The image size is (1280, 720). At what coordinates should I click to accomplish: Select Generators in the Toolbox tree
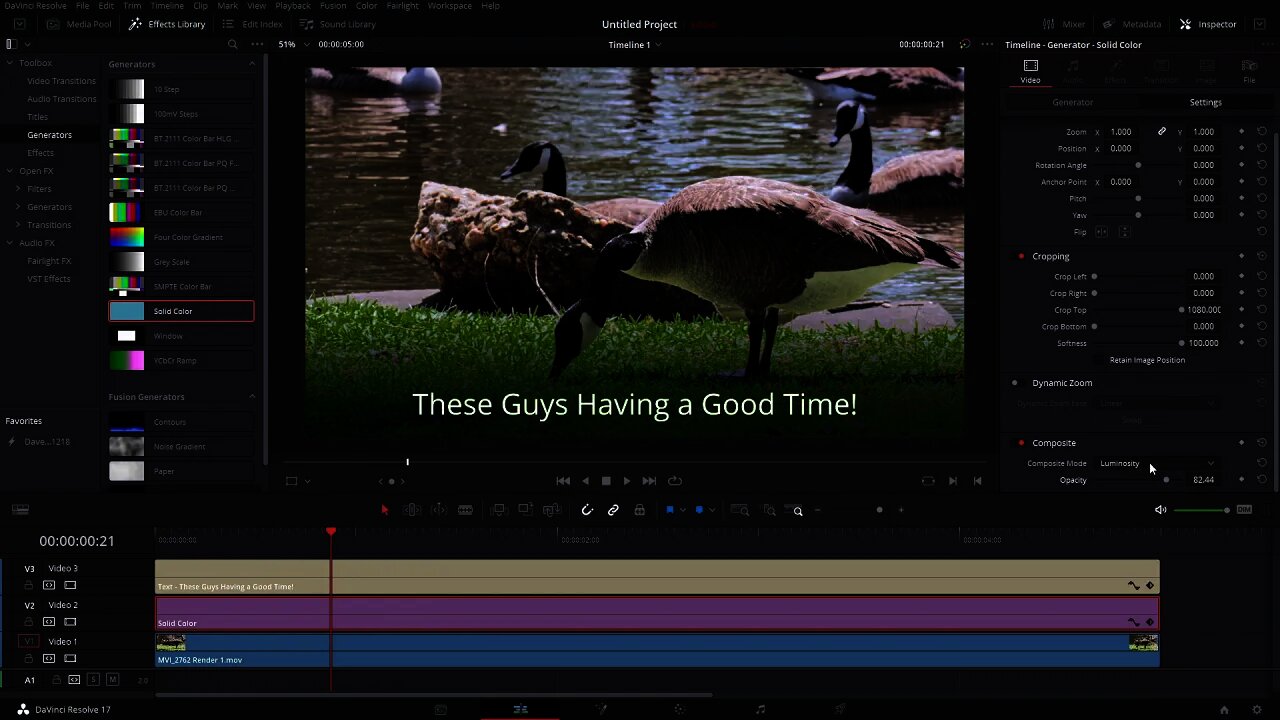[49, 135]
